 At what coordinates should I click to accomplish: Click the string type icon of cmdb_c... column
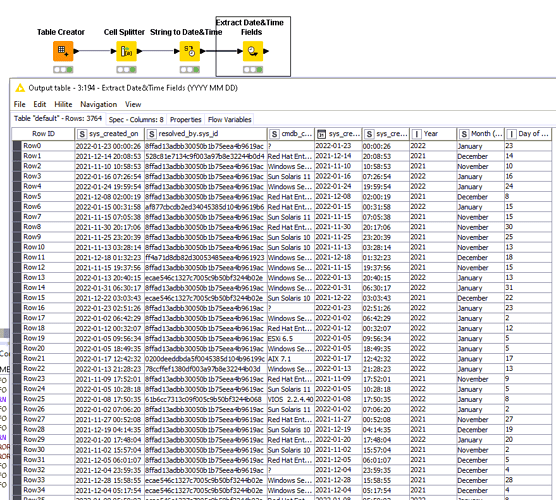tap(274, 134)
